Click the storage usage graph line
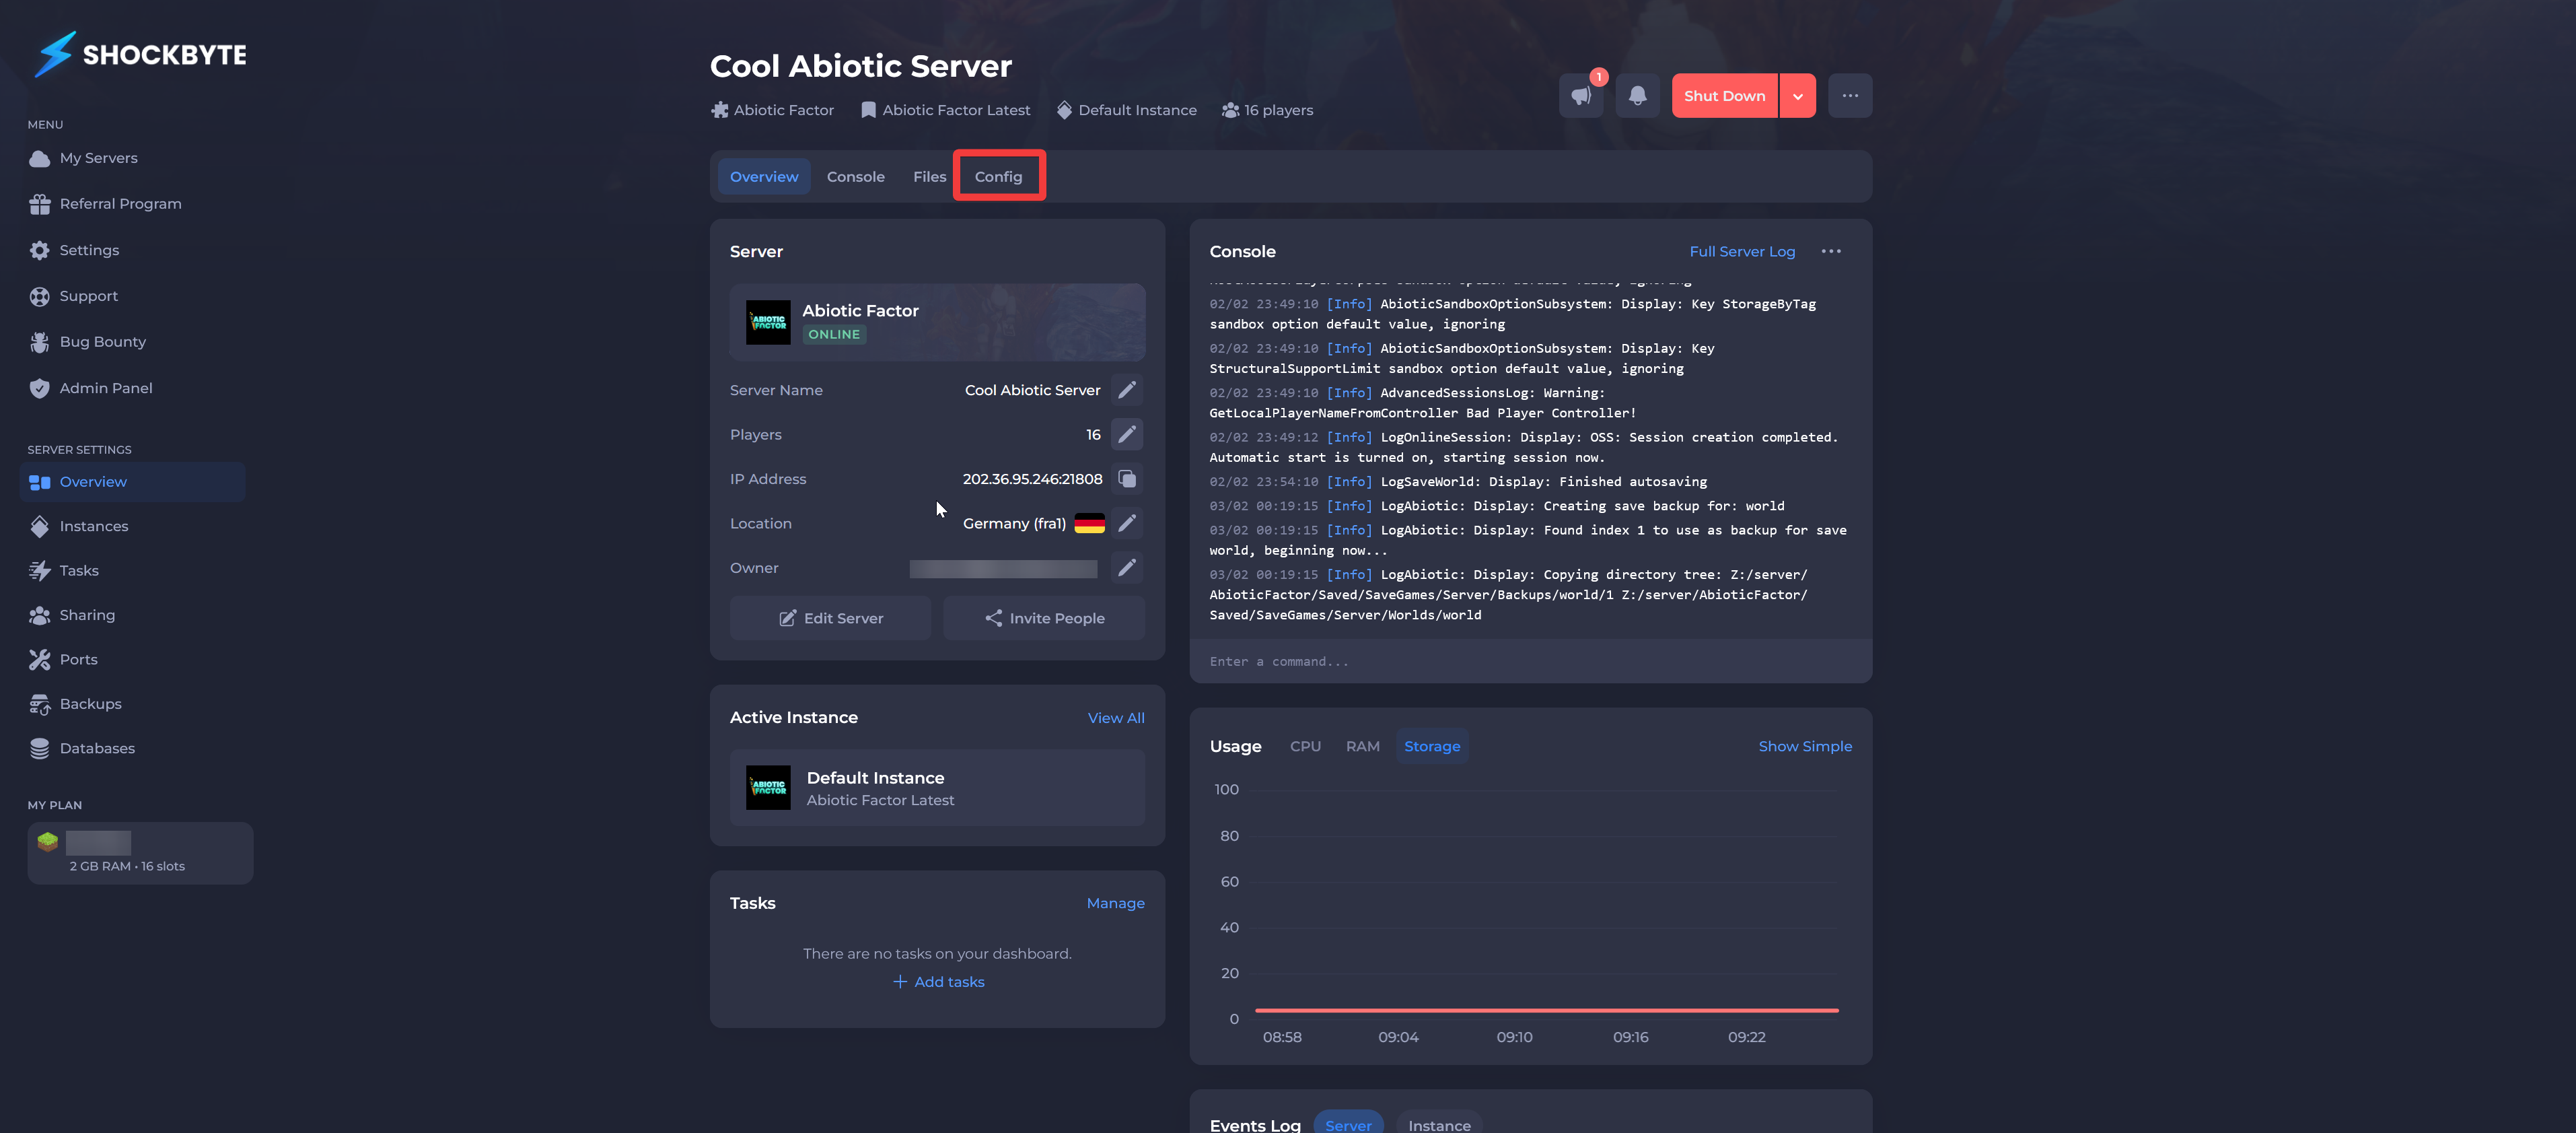The height and width of the screenshot is (1133, 2576). pyautogui.click(x=1546, y=1010)
